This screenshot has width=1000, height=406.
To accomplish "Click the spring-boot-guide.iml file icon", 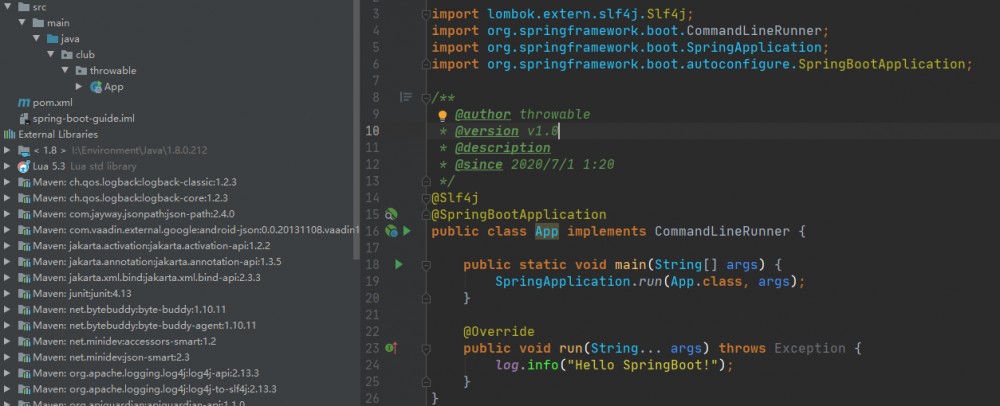I will [x=24, y=119].
